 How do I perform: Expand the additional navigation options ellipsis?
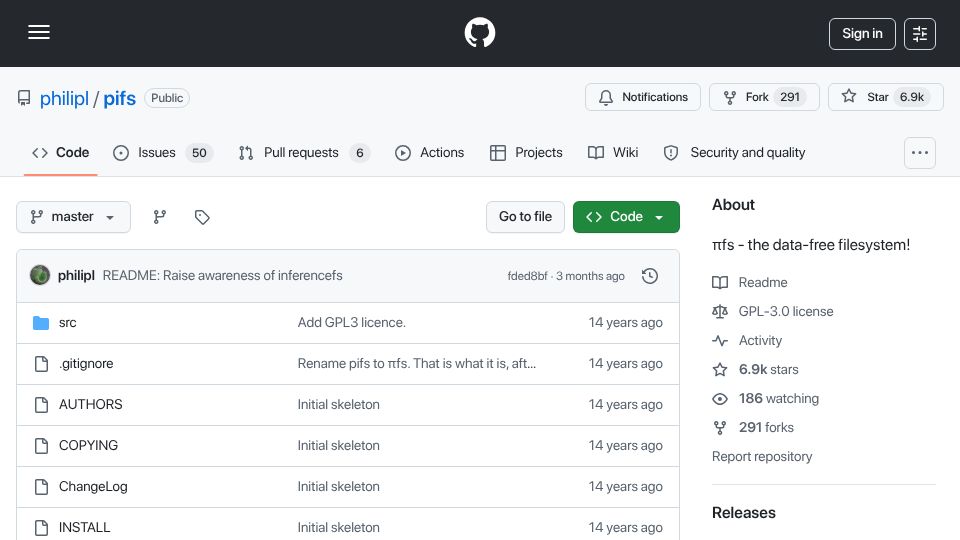point(920,153)
